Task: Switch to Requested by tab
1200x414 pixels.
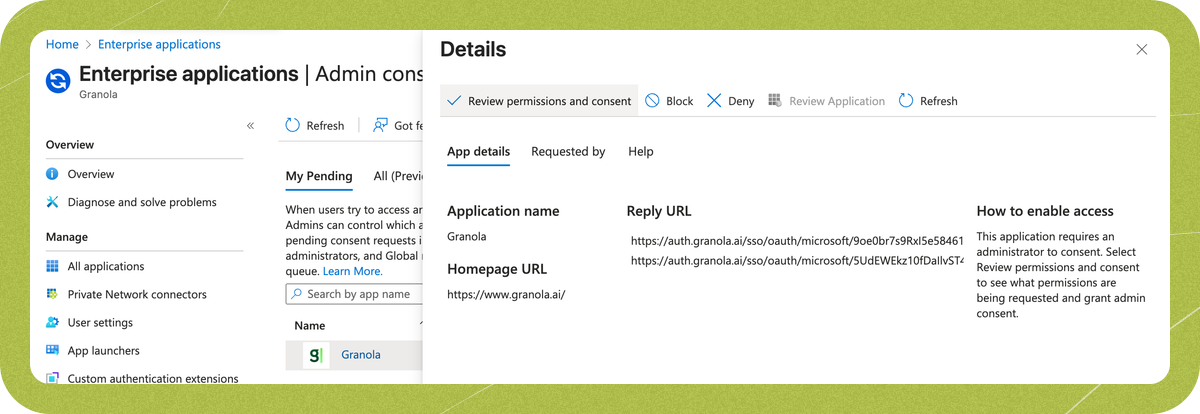Action: (568, 152)
